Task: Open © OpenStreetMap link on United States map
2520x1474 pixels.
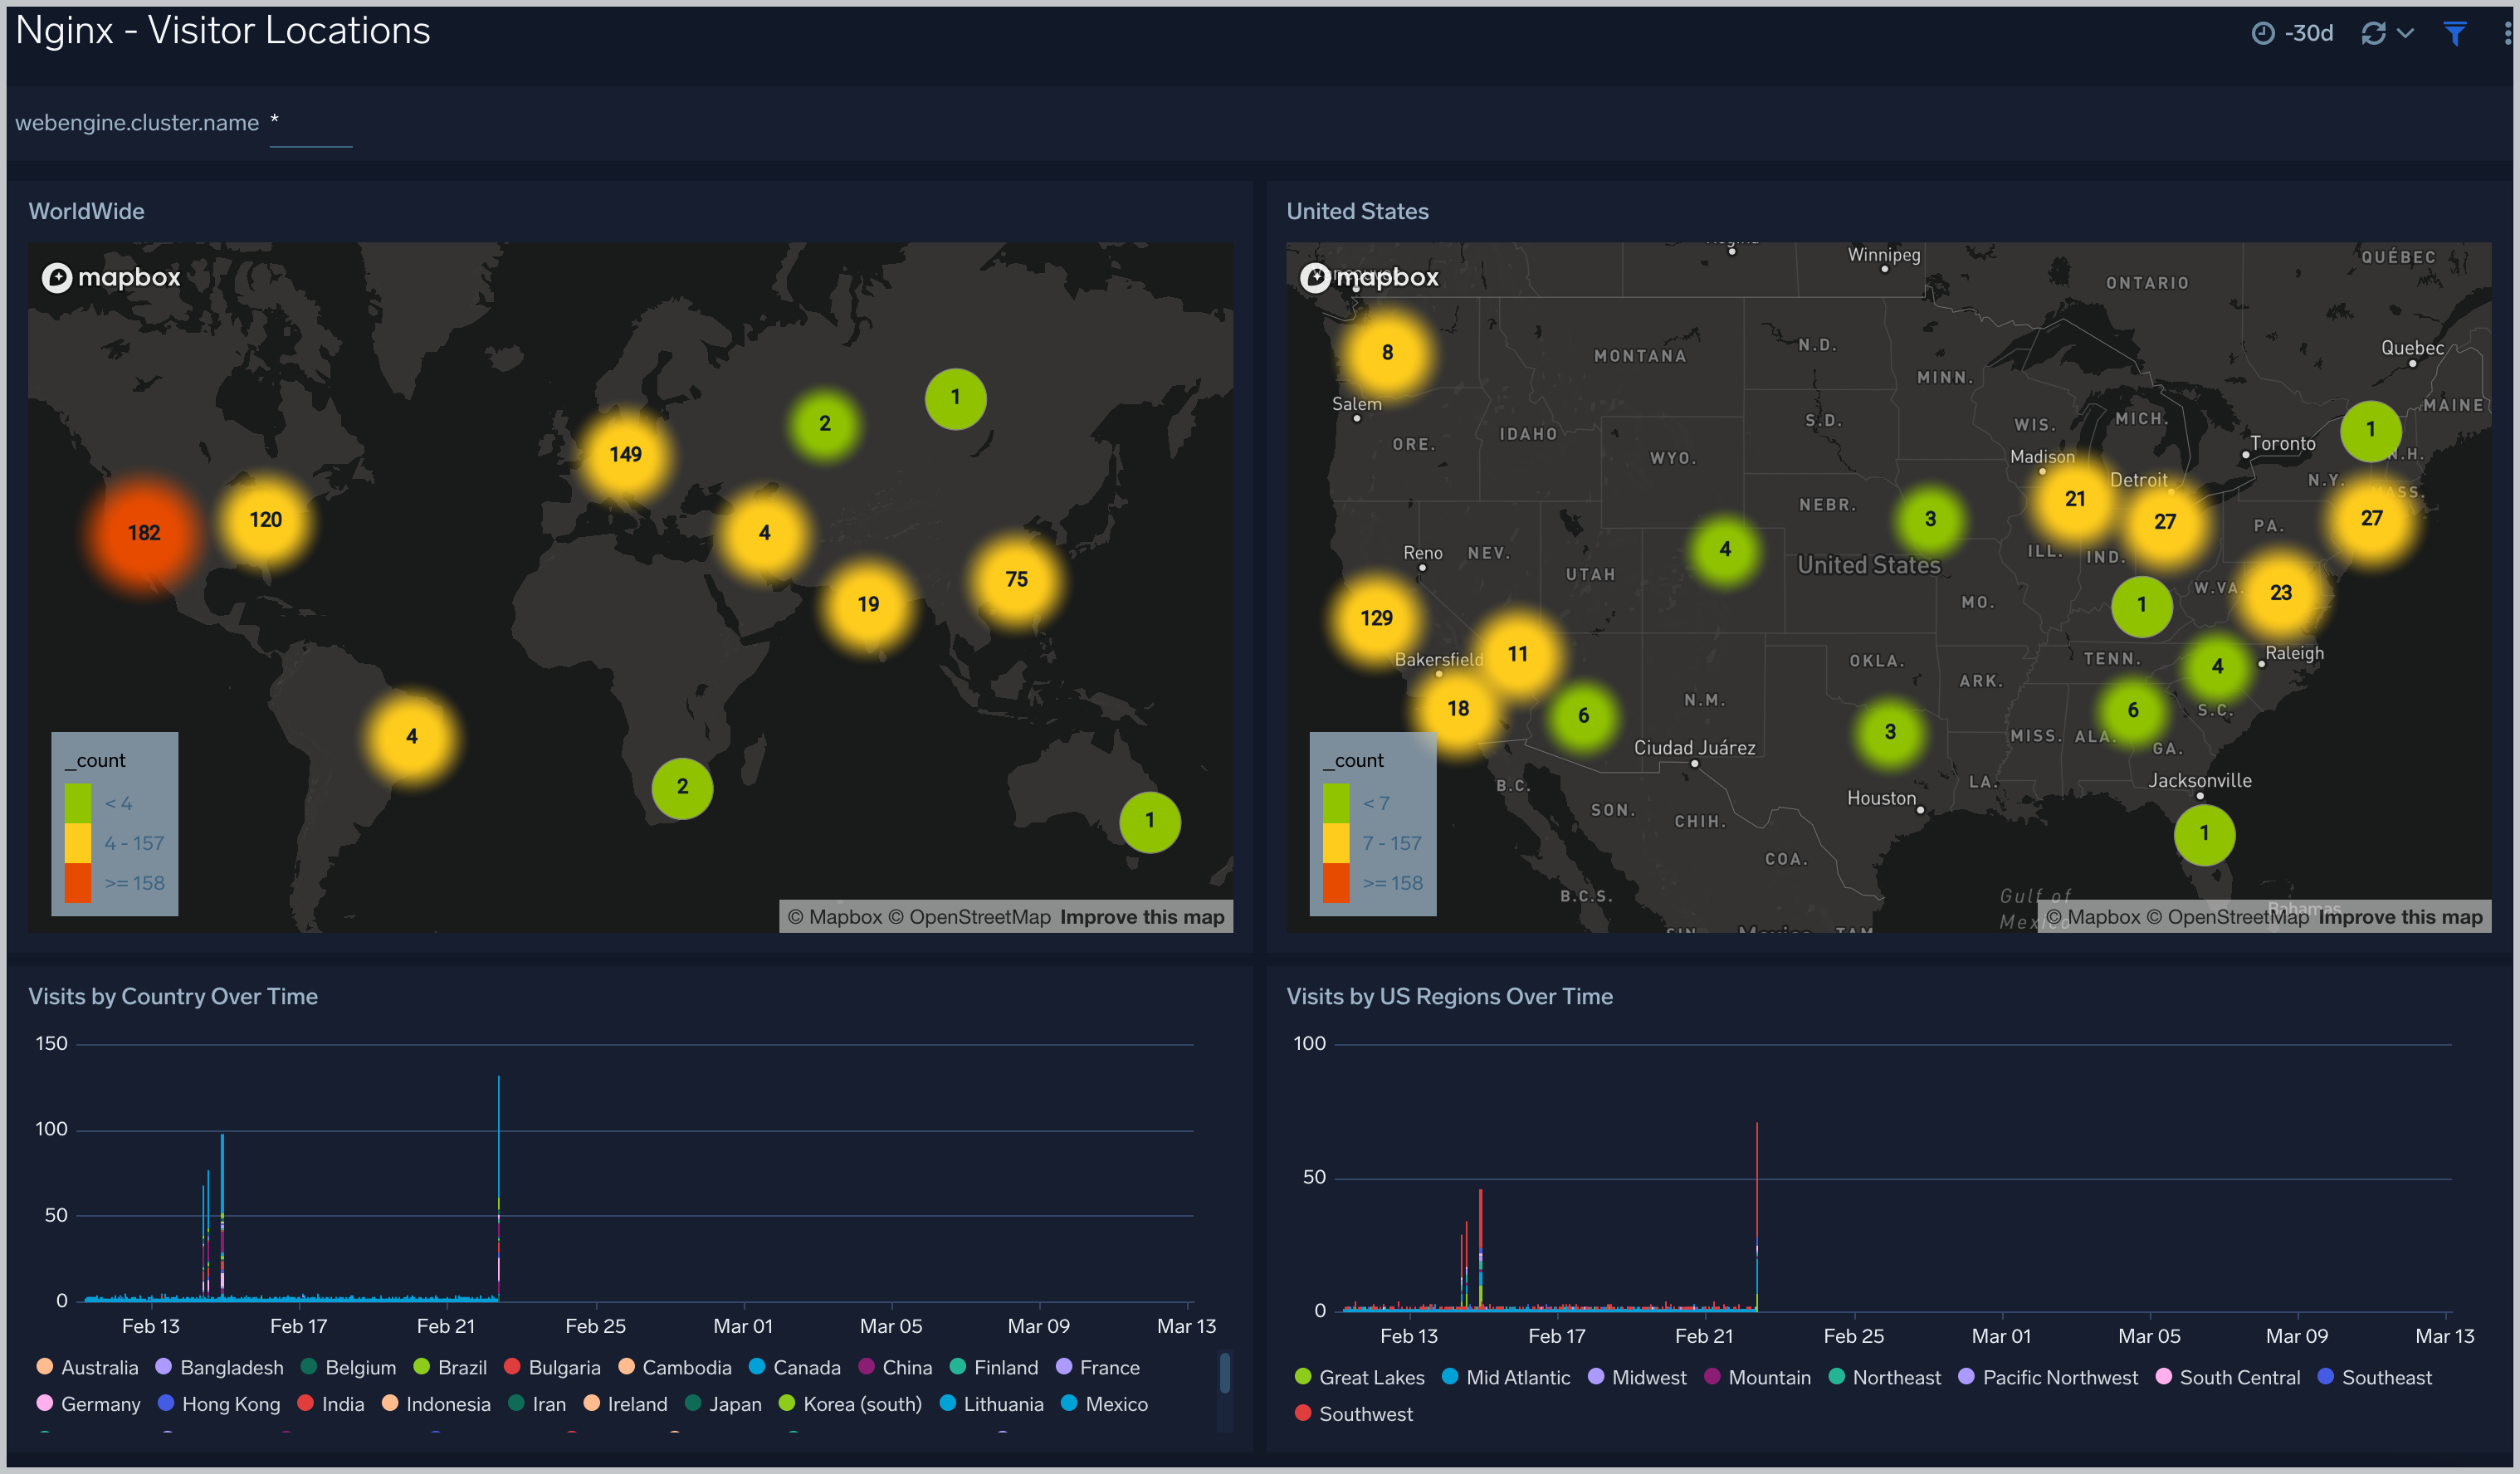Action: [2228, 917]
